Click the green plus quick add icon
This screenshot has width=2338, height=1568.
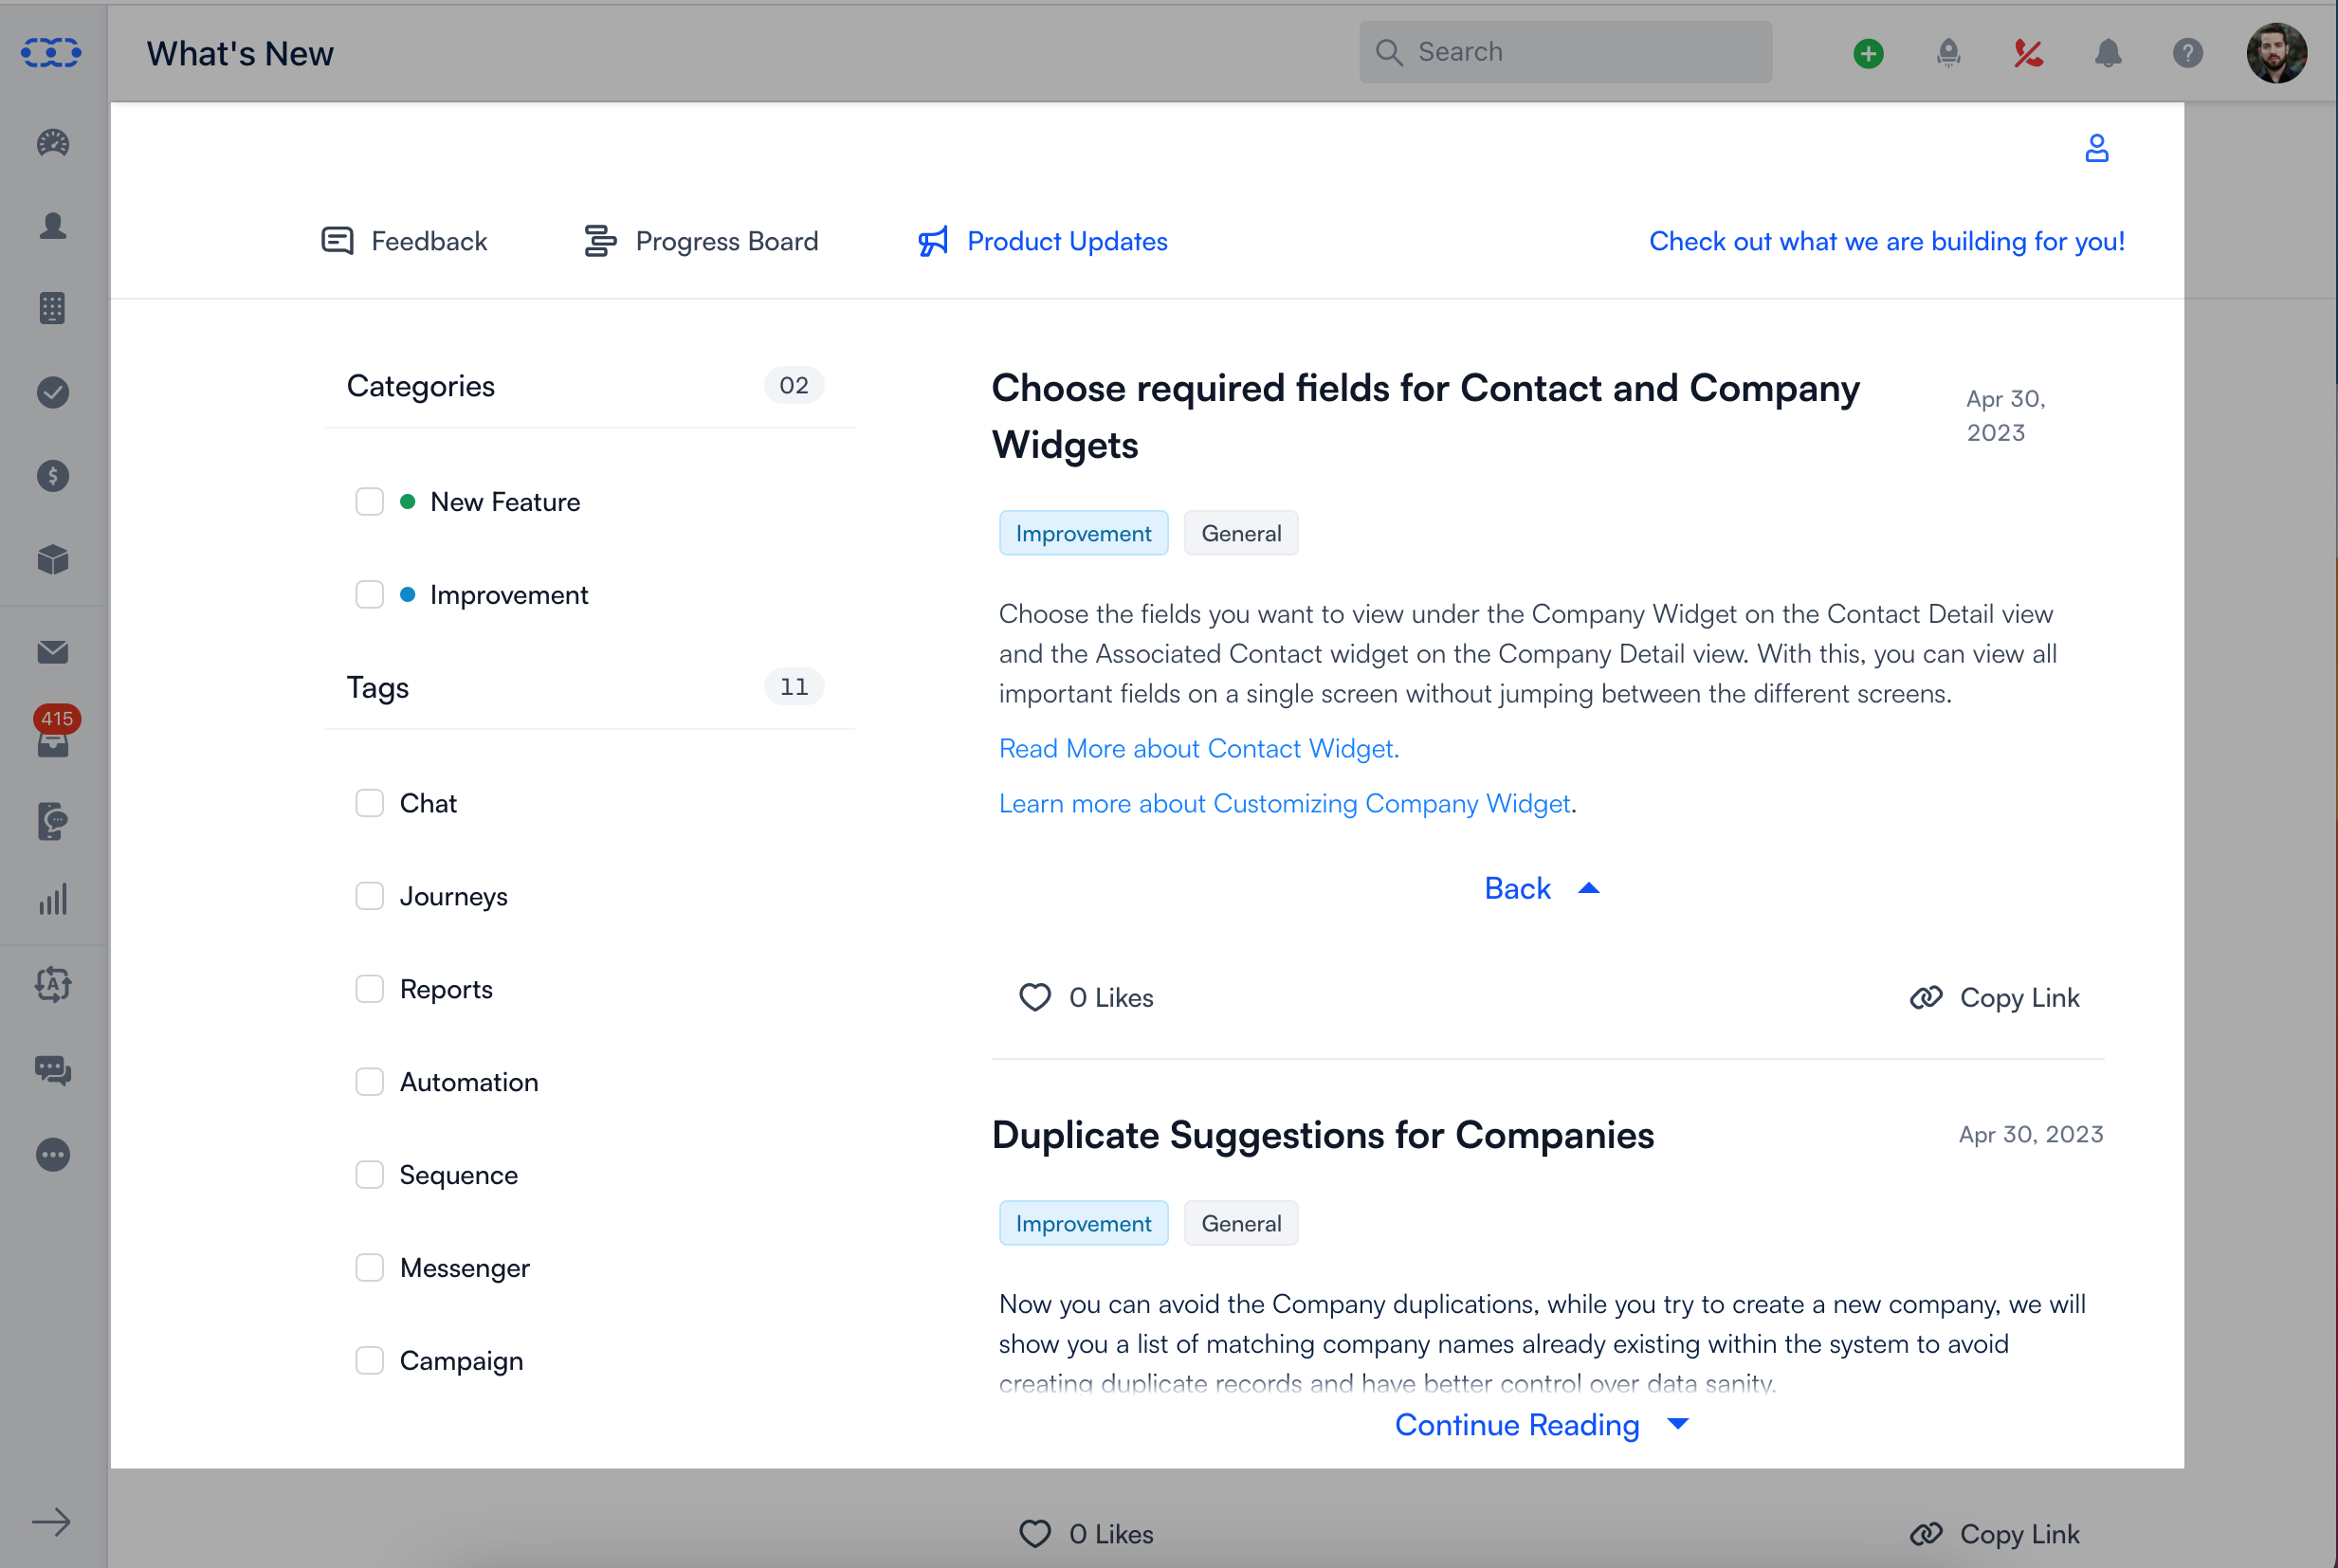point(1868,53)
